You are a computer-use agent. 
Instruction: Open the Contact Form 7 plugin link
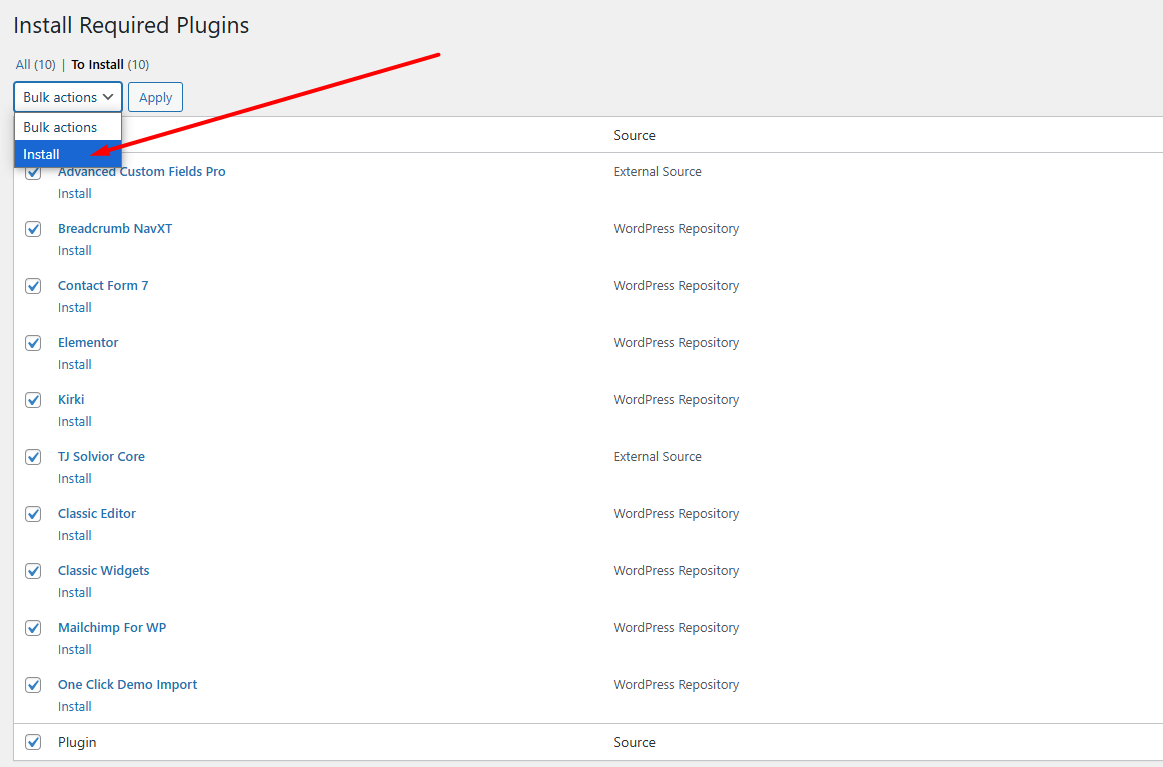coord(103,286)
